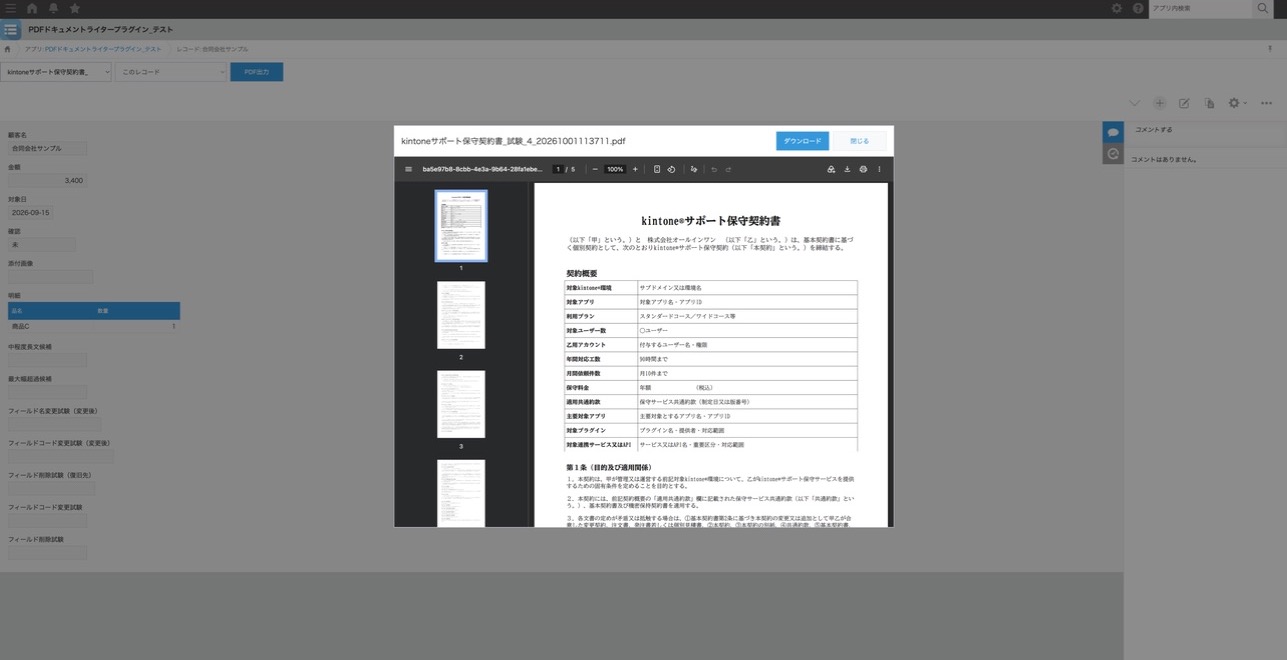Click the app list icon beside the app title
Image resolution: width=1287 pixels, height=660 pixels.
pyautogui.click(x=10, y=29)
